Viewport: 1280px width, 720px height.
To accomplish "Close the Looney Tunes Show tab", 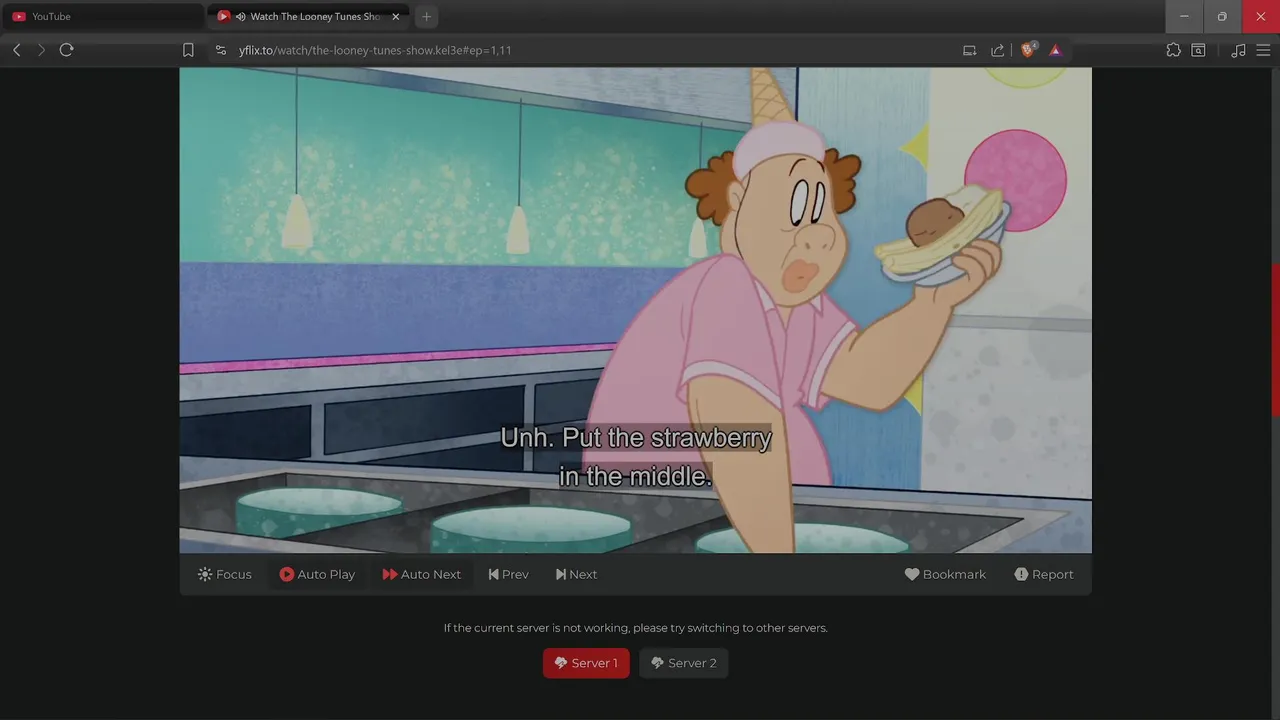I will pyautogui.click(x=396, y=17).
